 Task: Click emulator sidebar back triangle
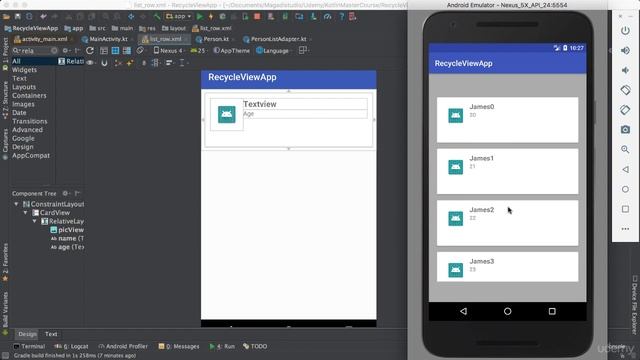(625, 169)
